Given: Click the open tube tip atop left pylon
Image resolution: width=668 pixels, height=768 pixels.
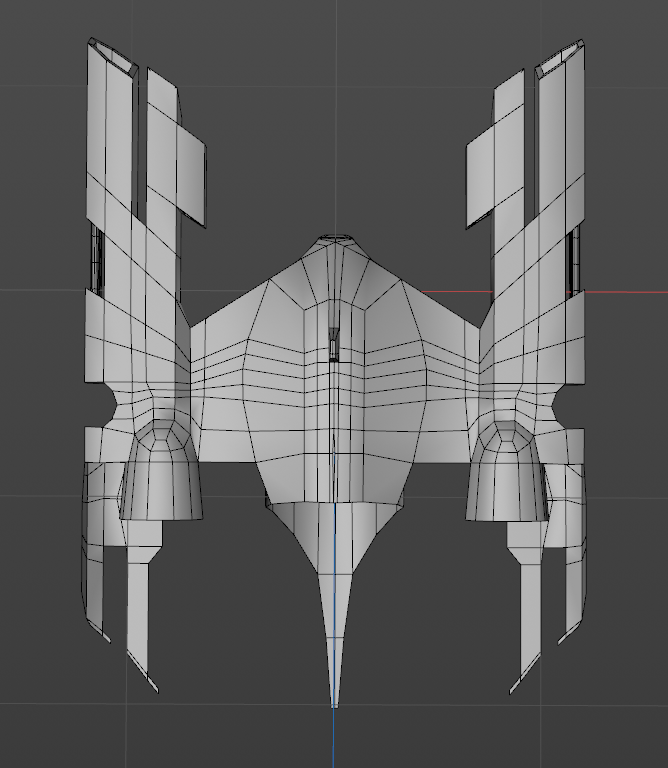Looking at the screenshot, I should pyautogui.click(x=115, y=57).
